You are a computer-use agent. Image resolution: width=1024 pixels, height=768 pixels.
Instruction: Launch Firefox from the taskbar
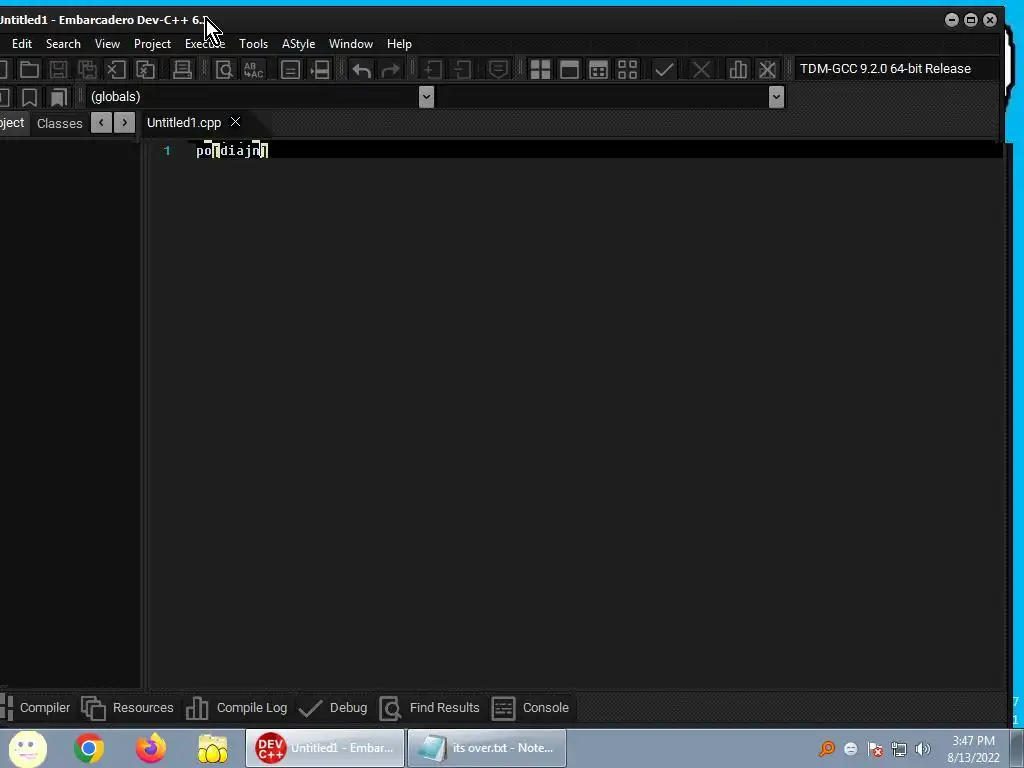pos(151,748)
